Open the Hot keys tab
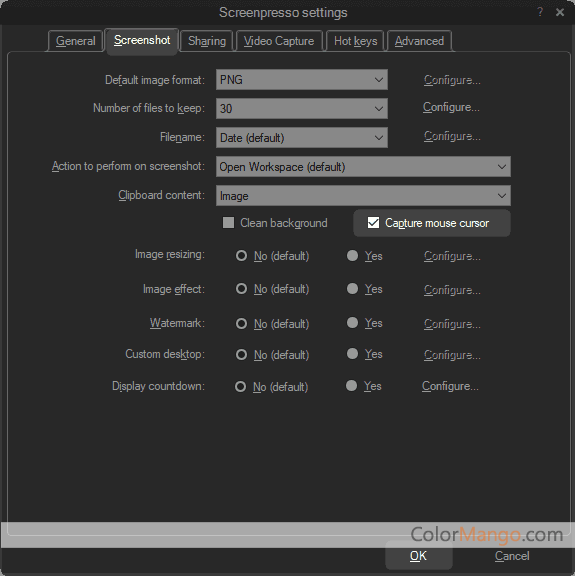 (x=355, y=41)
